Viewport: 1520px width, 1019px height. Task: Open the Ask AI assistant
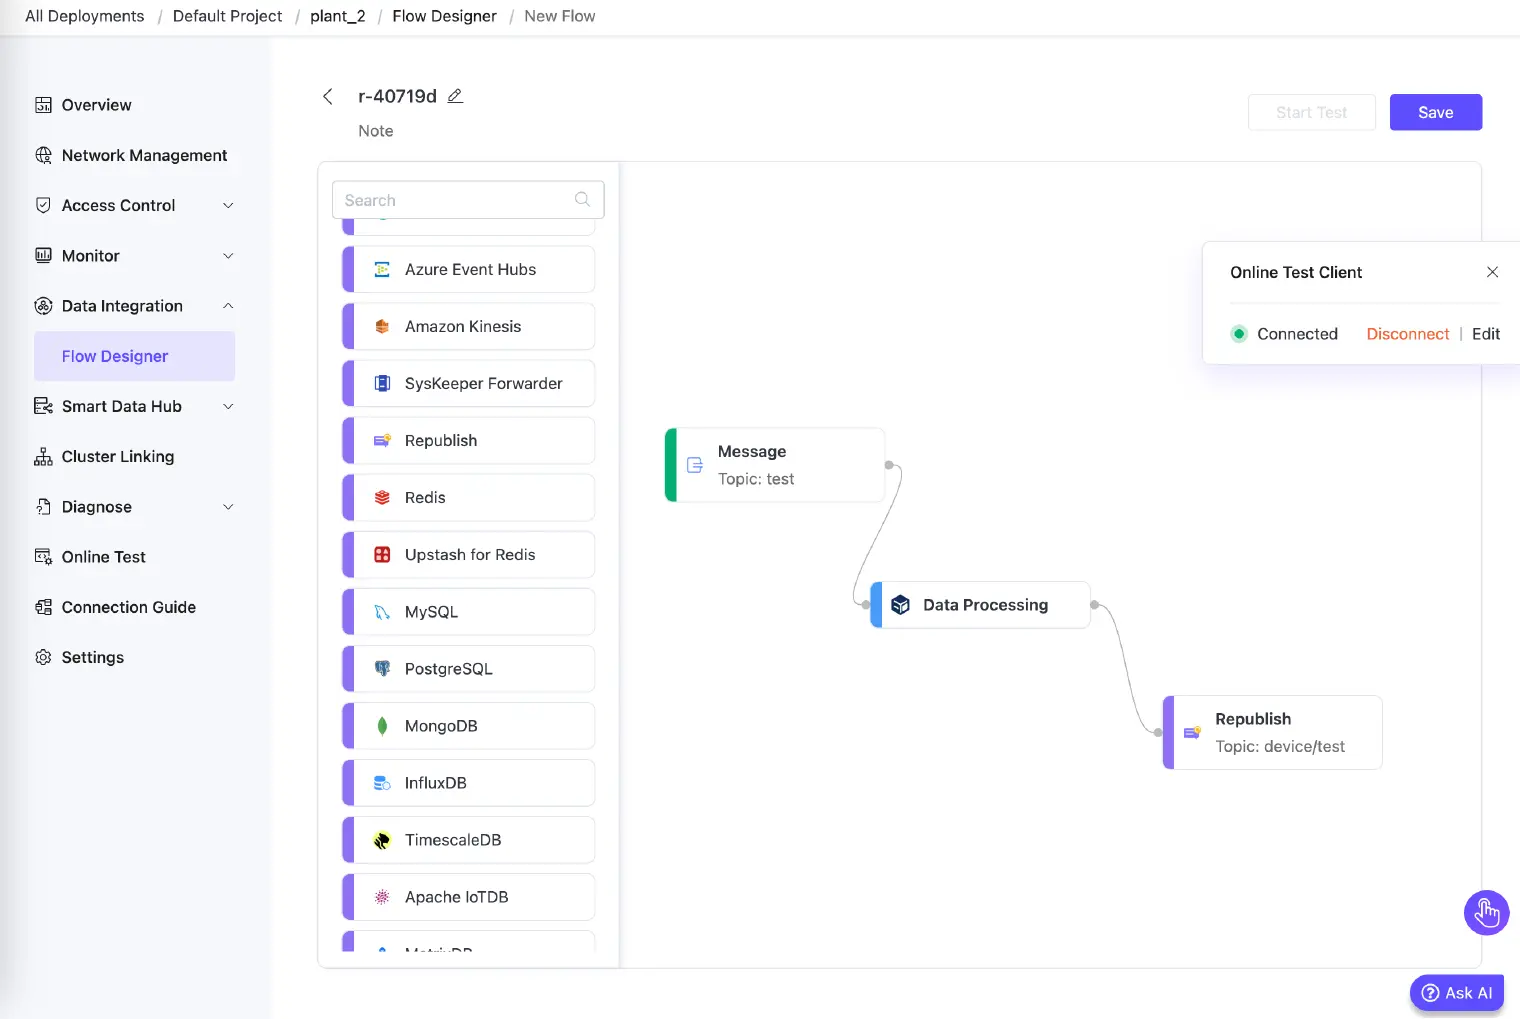(x=1456, y=993)
